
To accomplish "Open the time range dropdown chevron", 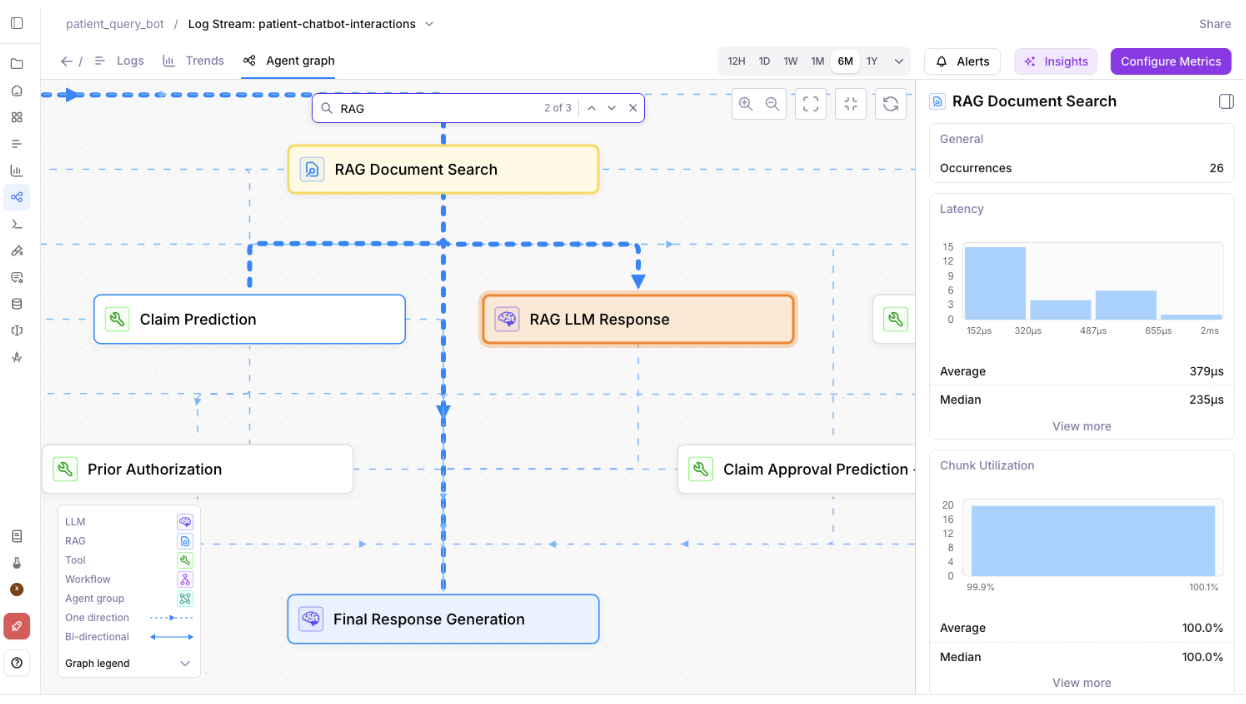I will pos(898,61).
